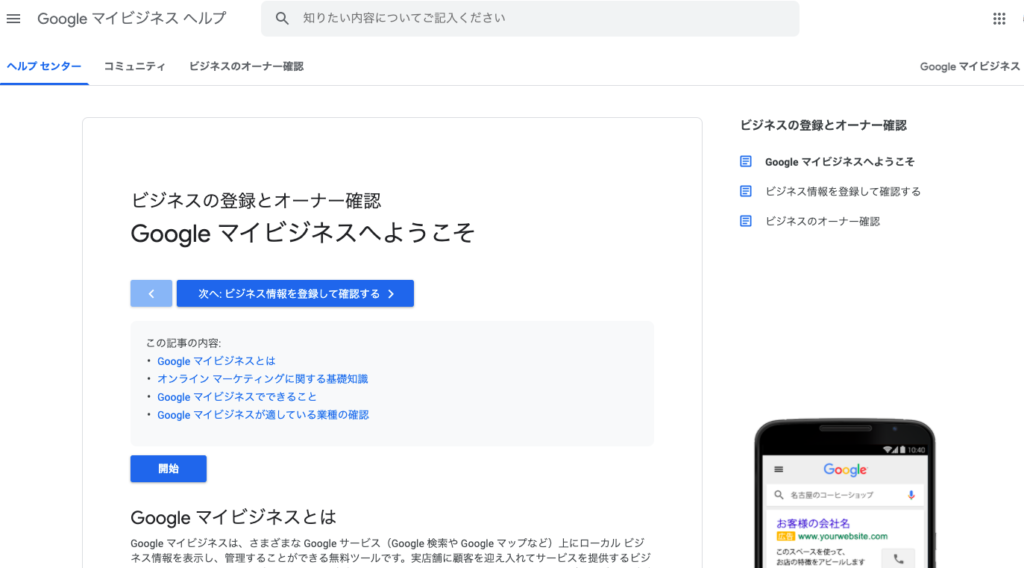Tap phone mockup hamburger icon
The image size is (1024, 568).
click(x=778, y=469)
